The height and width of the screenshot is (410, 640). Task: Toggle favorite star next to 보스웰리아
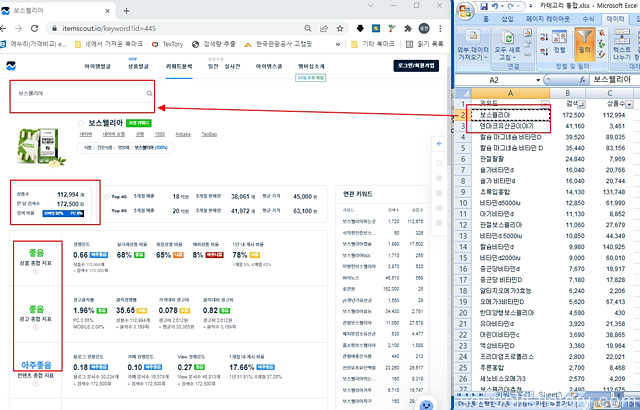click(81, 123)
